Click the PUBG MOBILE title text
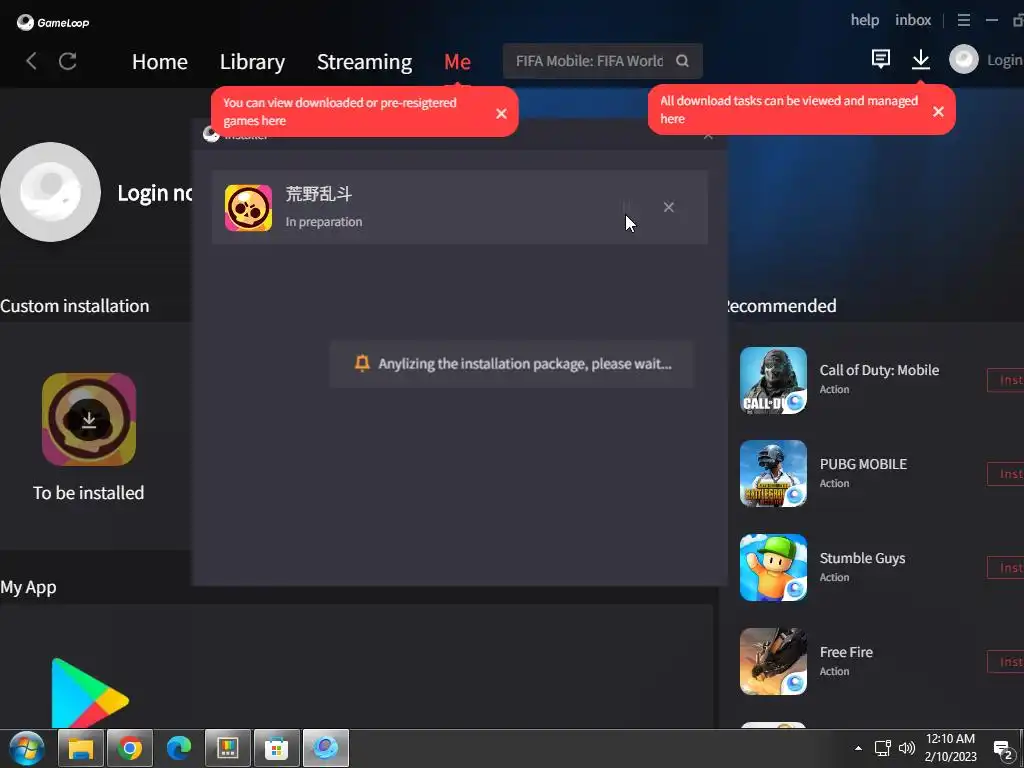The width and height of the screenshot is (1024, 768). [x=863, y=464]
